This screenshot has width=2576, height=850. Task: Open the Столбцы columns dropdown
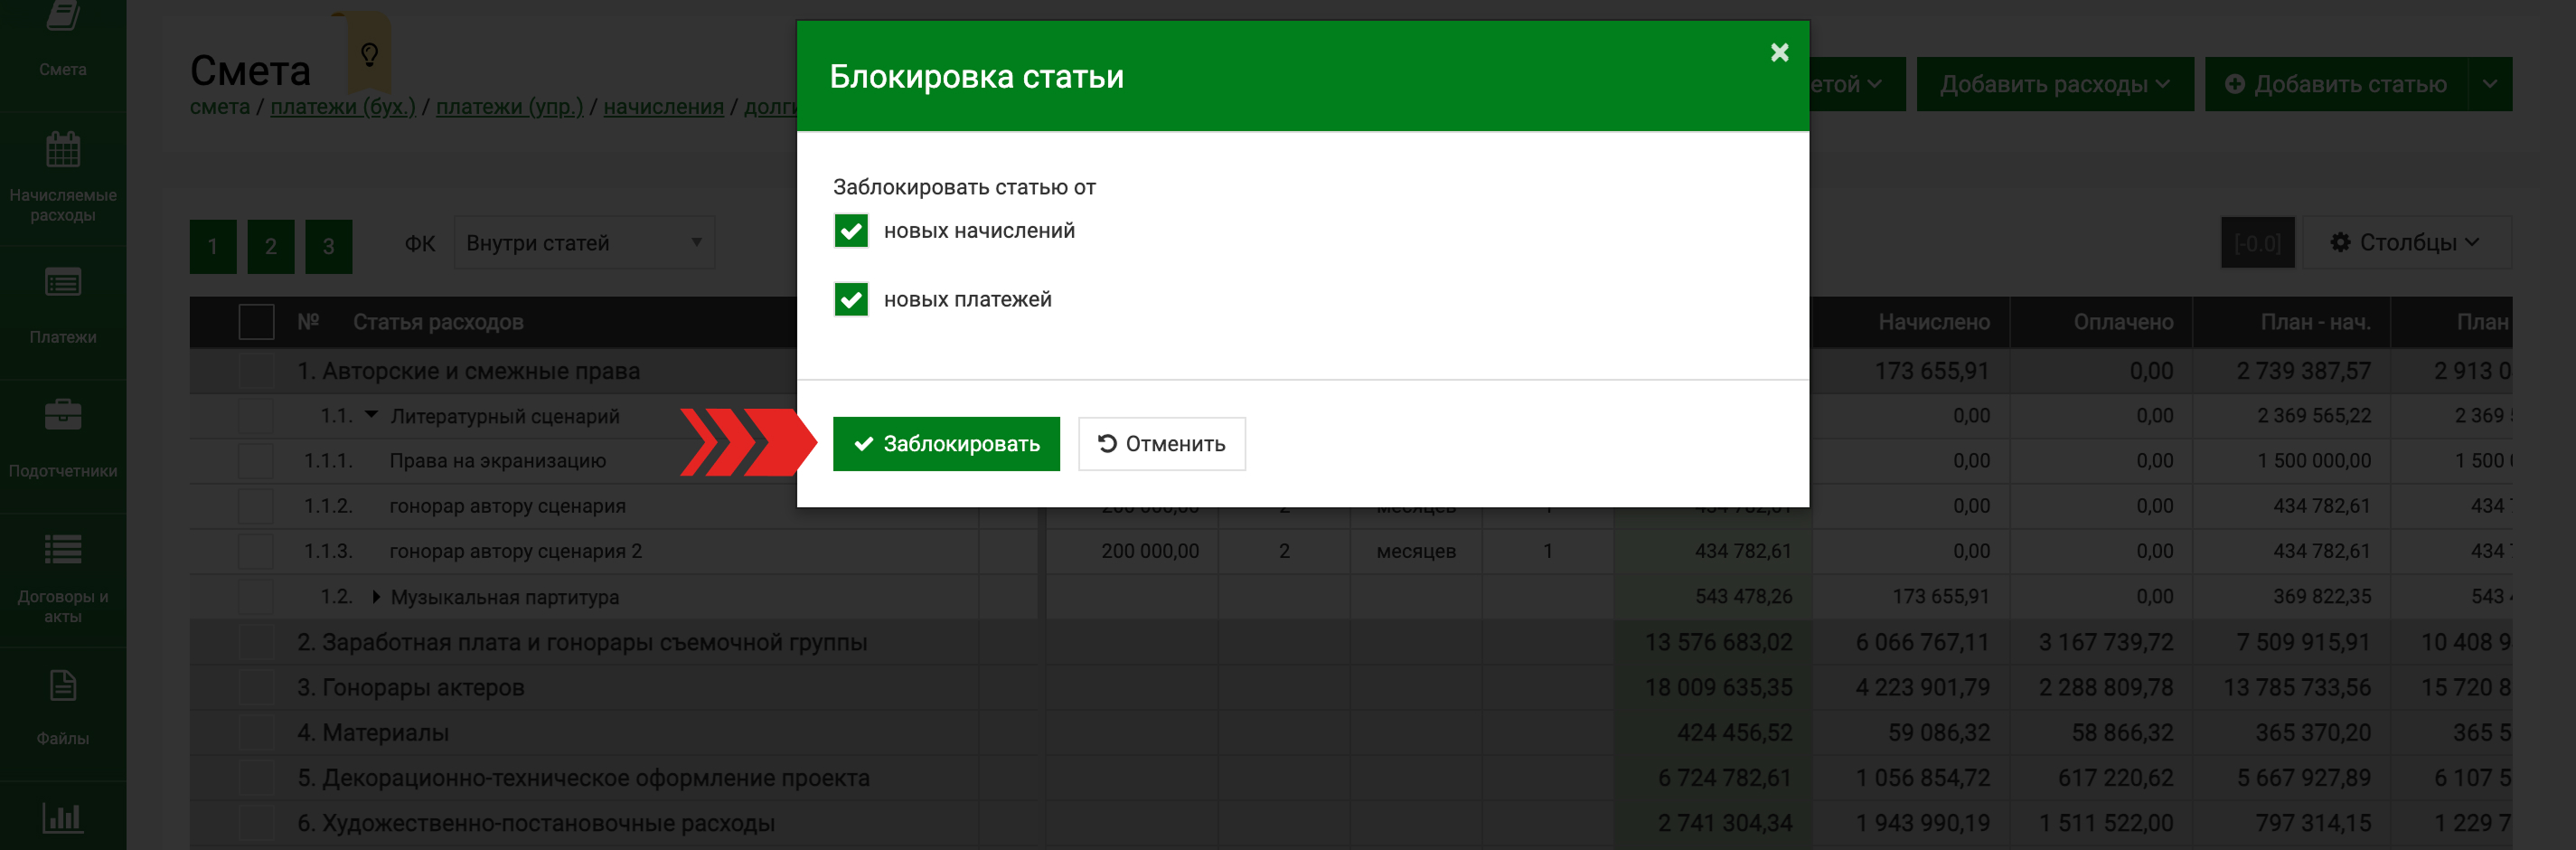click(2406, 242)
